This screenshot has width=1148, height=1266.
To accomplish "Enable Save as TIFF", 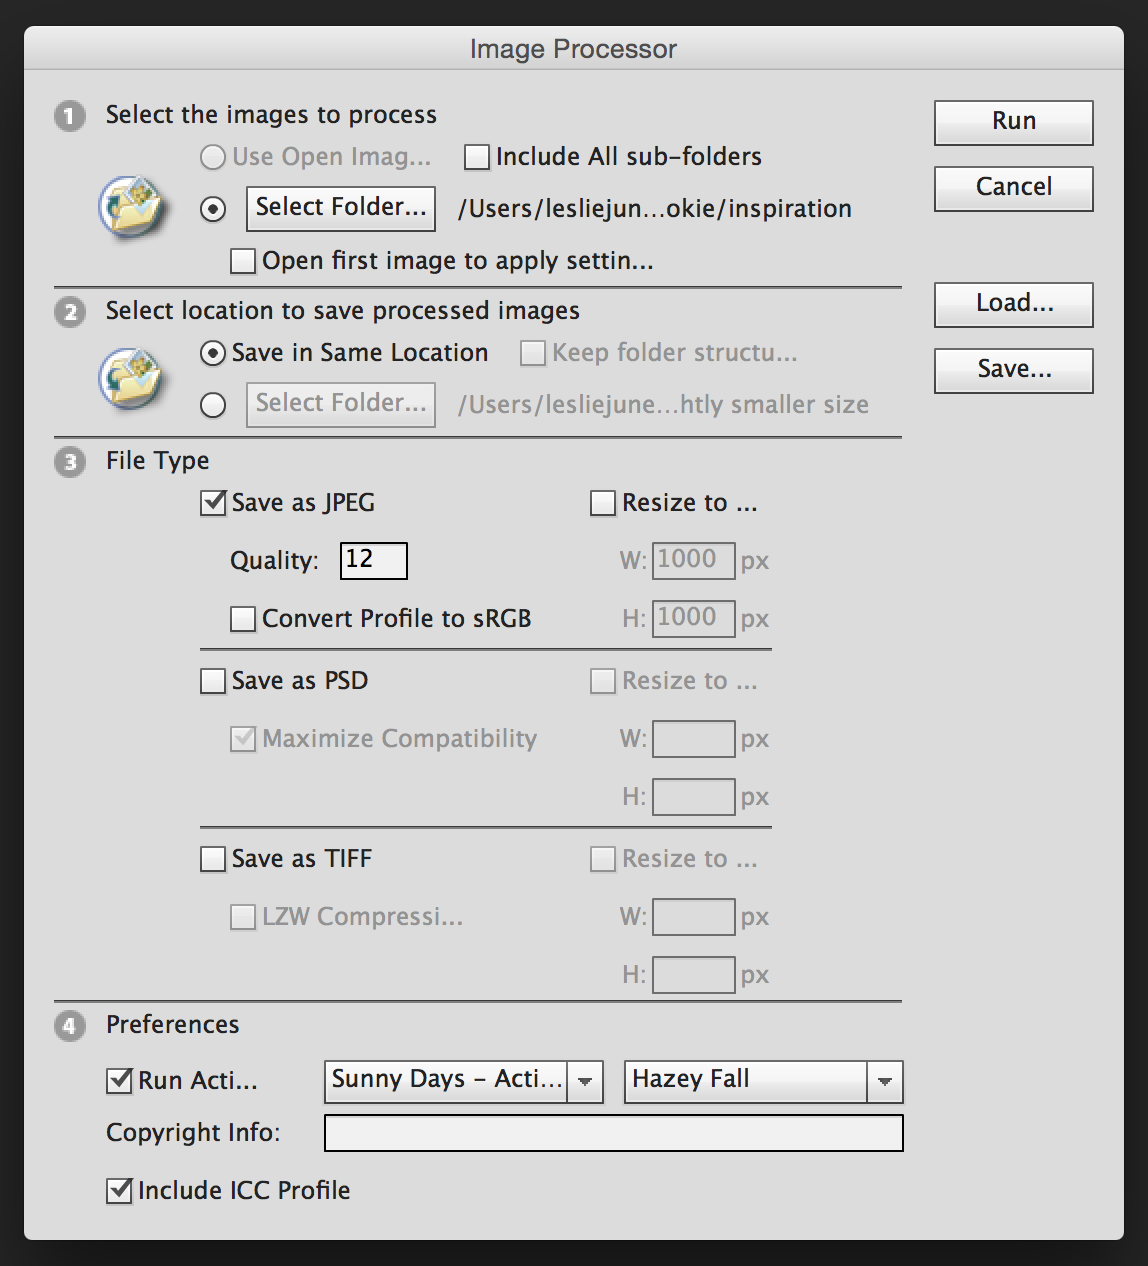I will 213,858.
